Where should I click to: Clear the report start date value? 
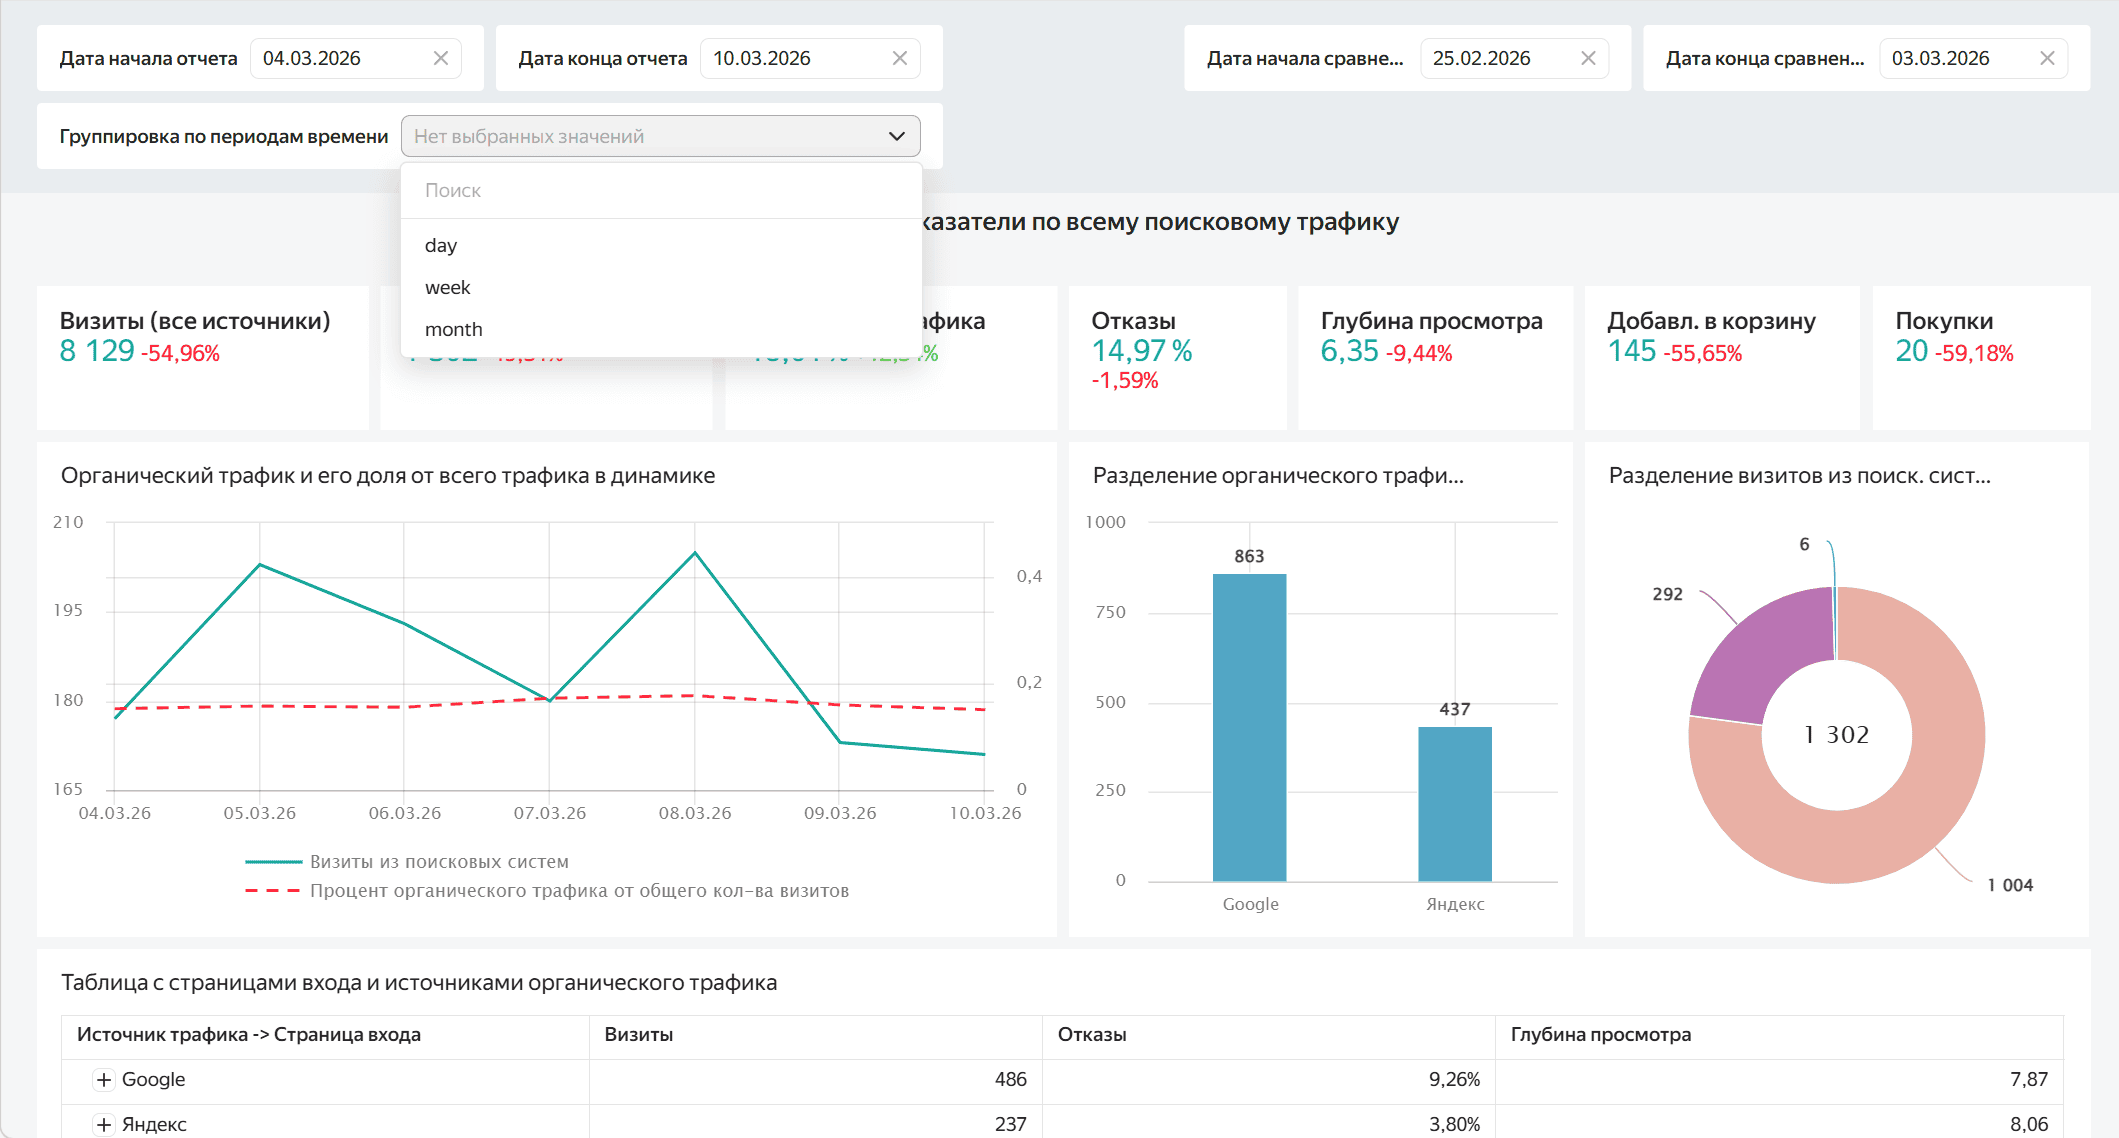[x=440, y=58]
